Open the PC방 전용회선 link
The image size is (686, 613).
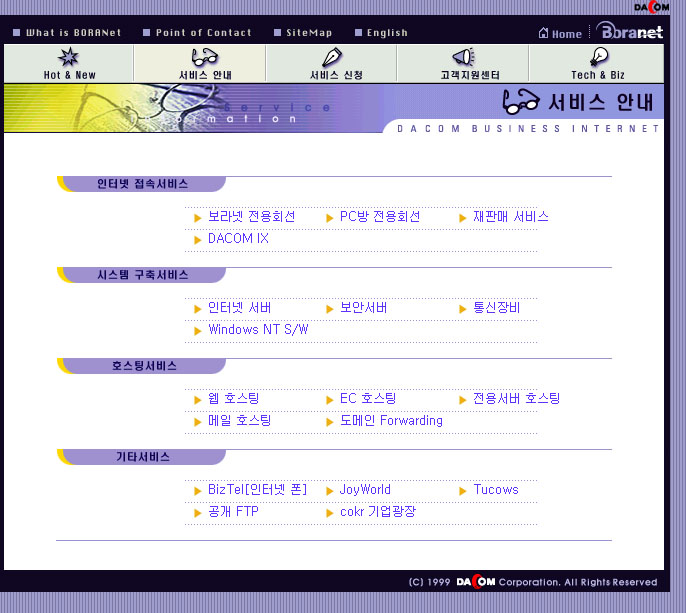tap(380, 217)
